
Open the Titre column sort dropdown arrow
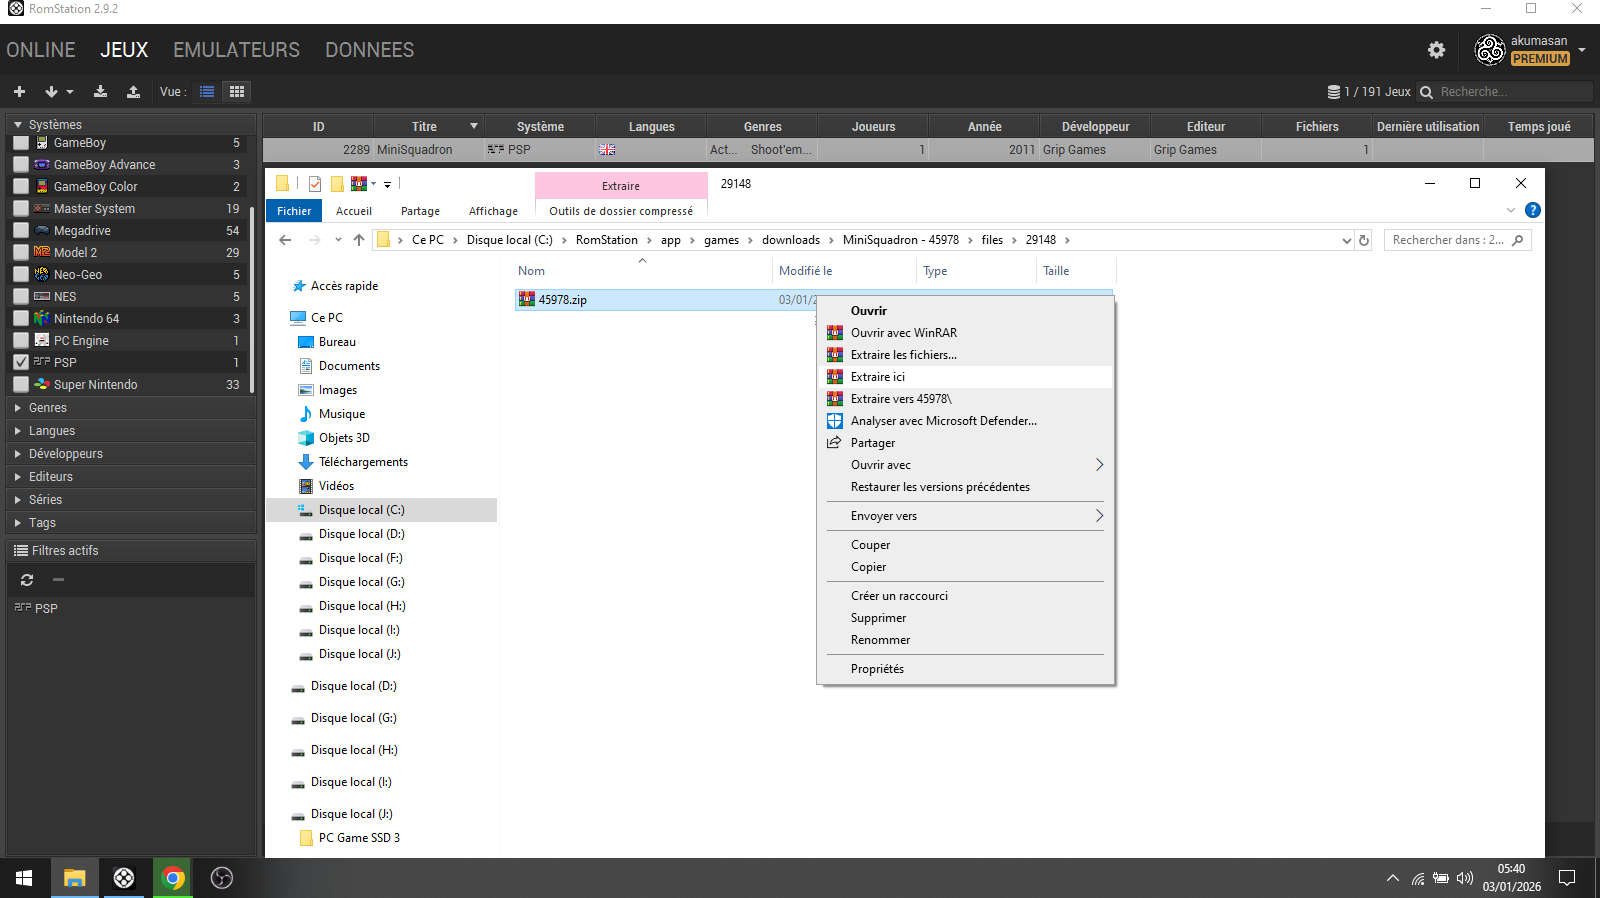point(474,126)
